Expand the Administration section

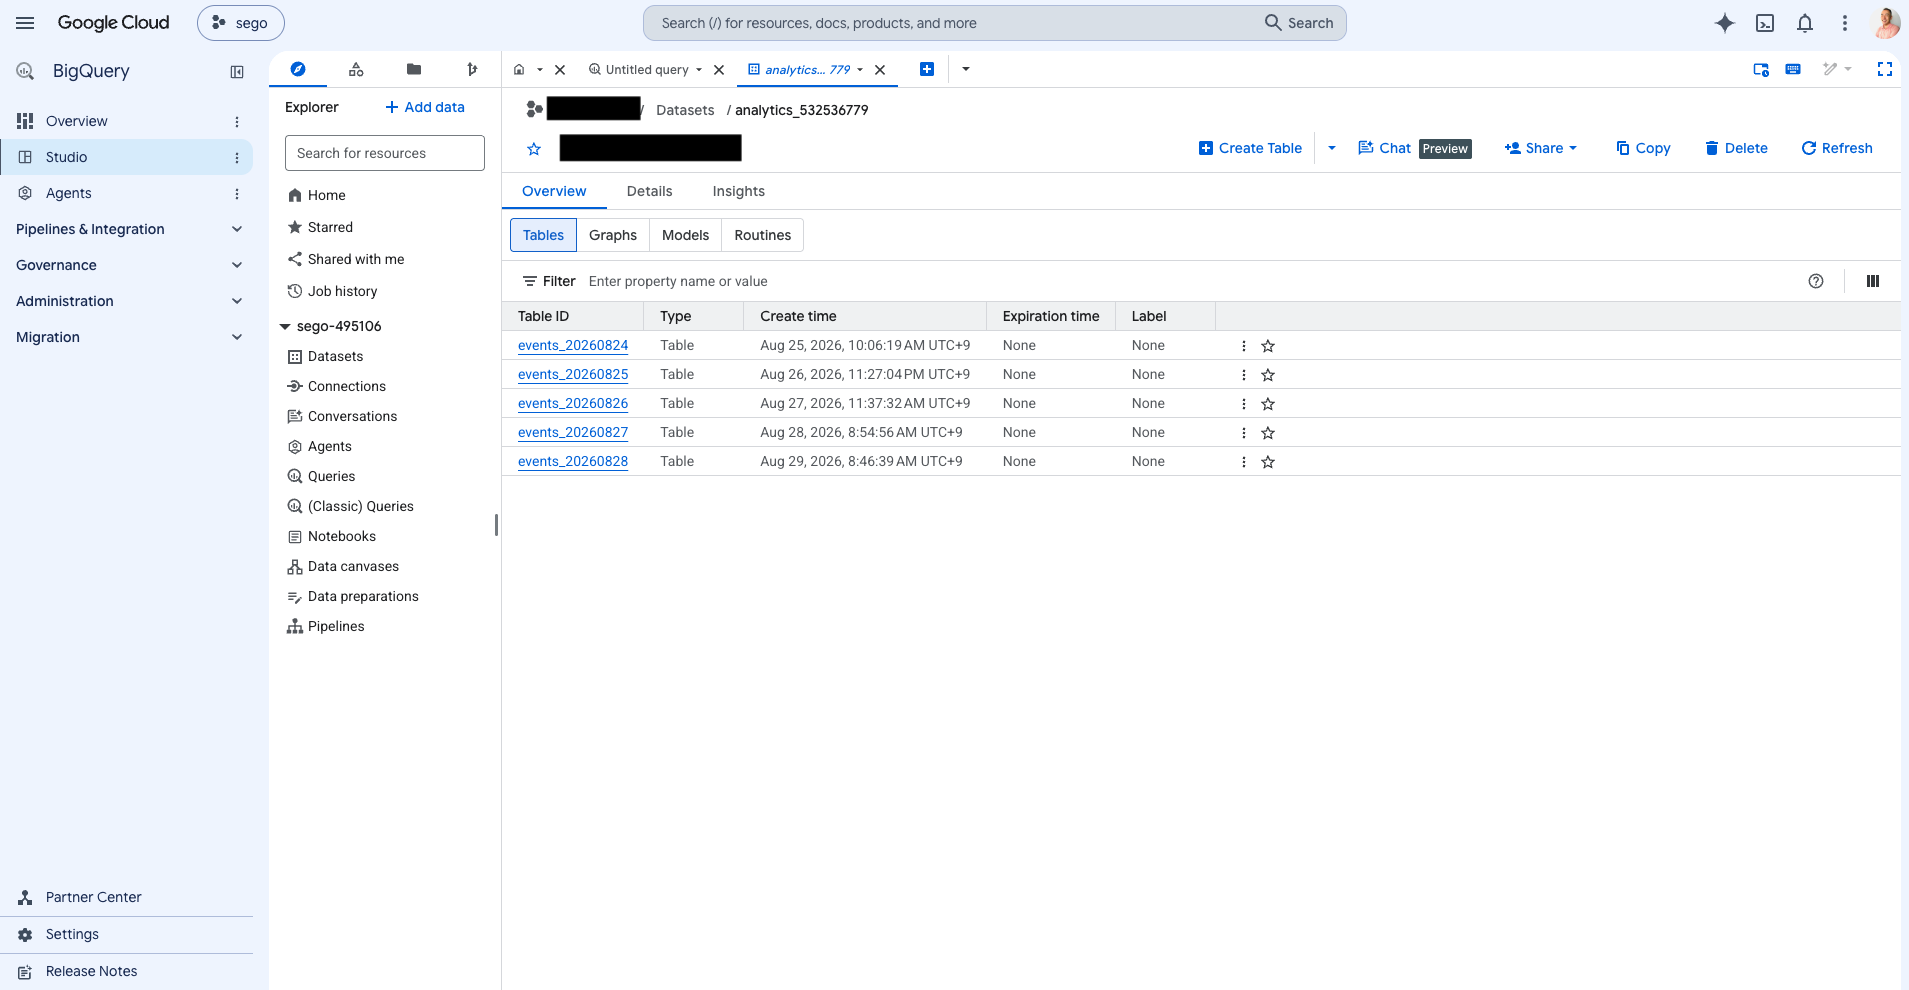pyautogui.click(x=237, y=301)
